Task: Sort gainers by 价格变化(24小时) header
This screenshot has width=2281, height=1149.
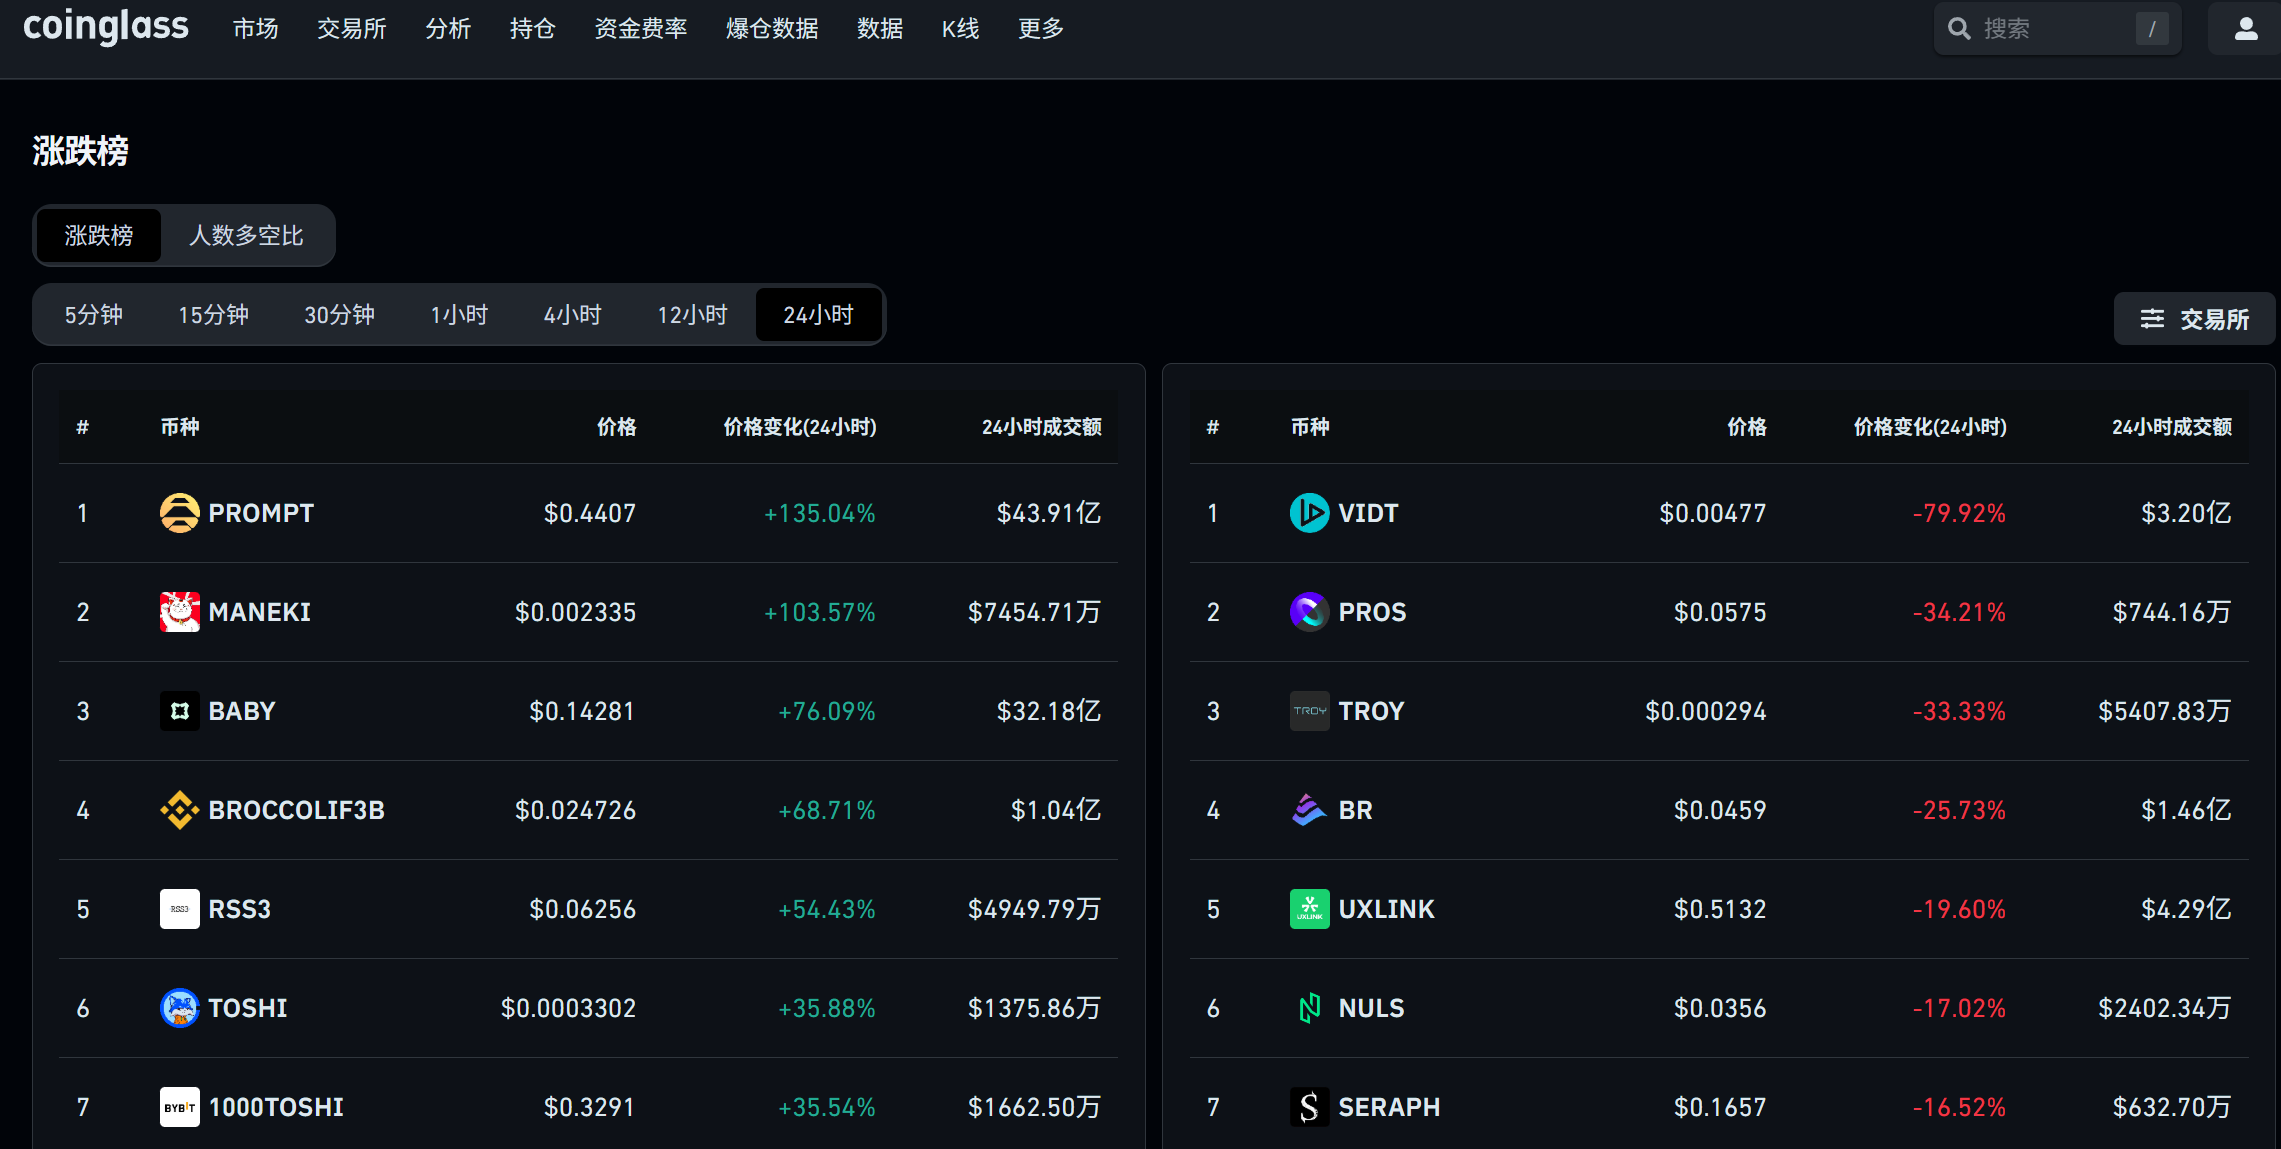Action: 799,427
